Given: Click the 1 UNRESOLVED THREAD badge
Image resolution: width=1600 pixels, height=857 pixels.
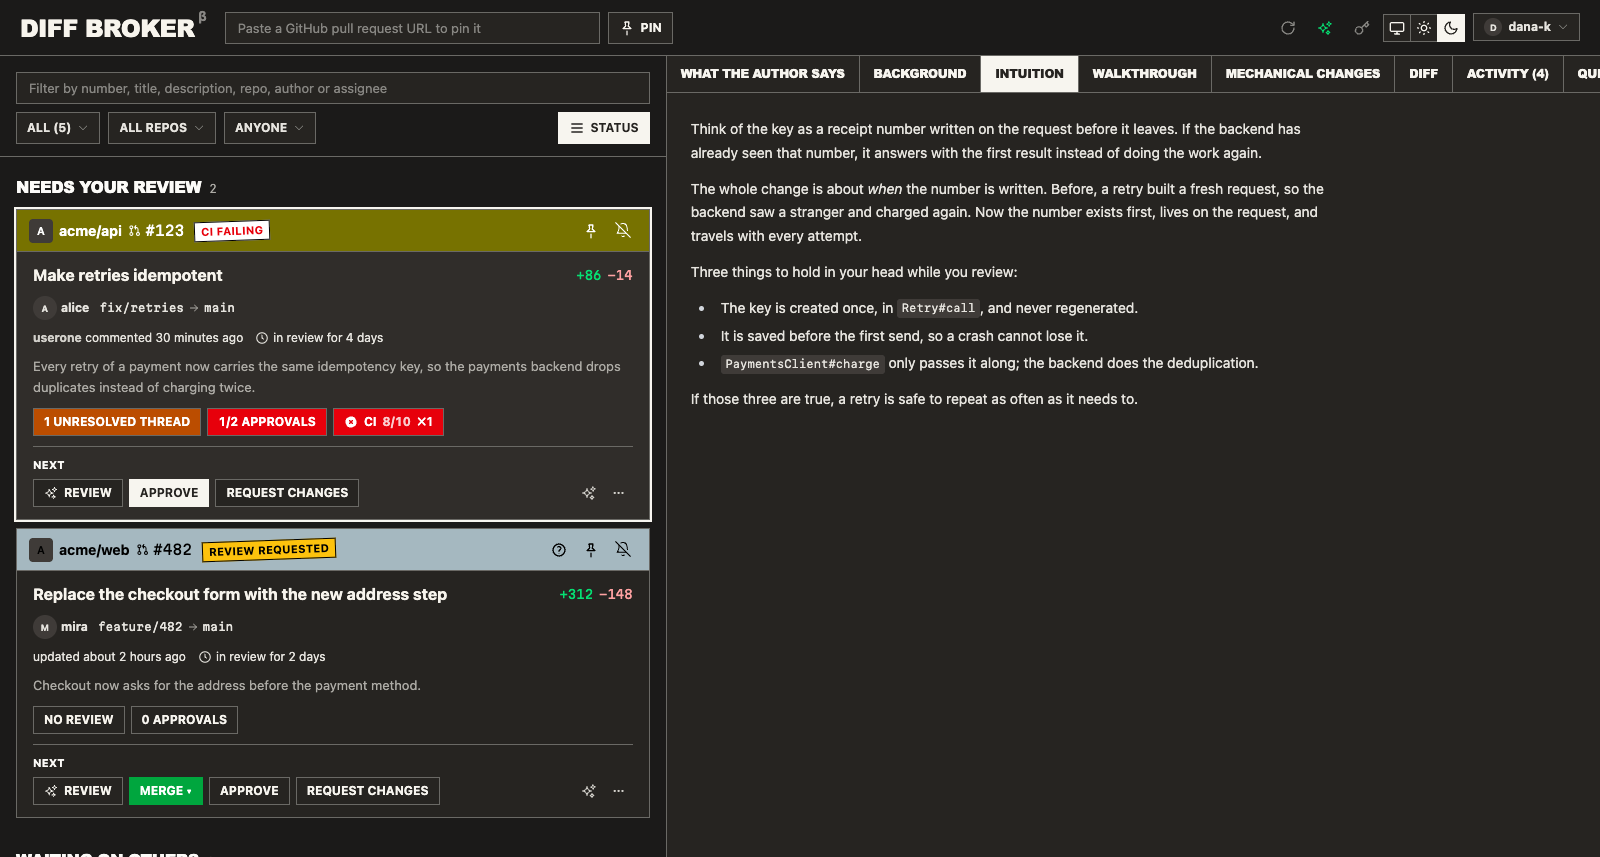Looking at the screenshot, I should tap(117, 422).
